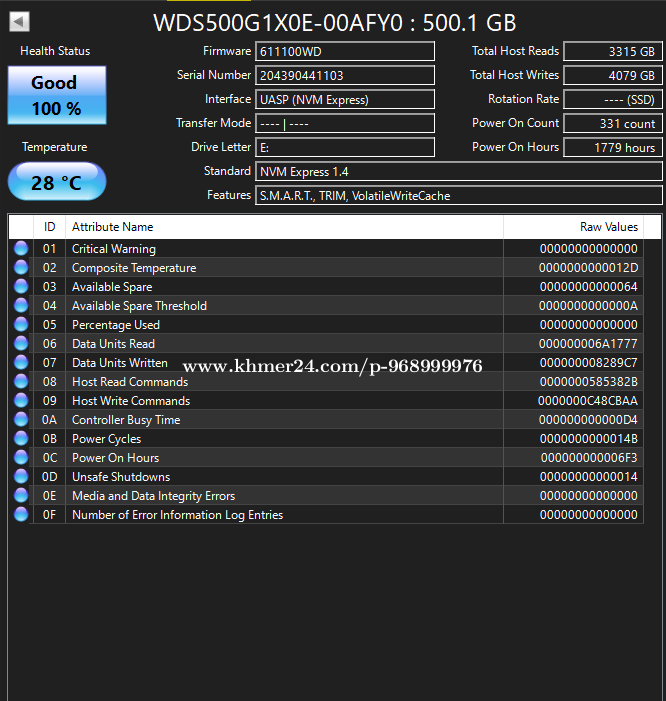
Task: Click the status orb for Host Write Commands
Action: tap(21, 400)
